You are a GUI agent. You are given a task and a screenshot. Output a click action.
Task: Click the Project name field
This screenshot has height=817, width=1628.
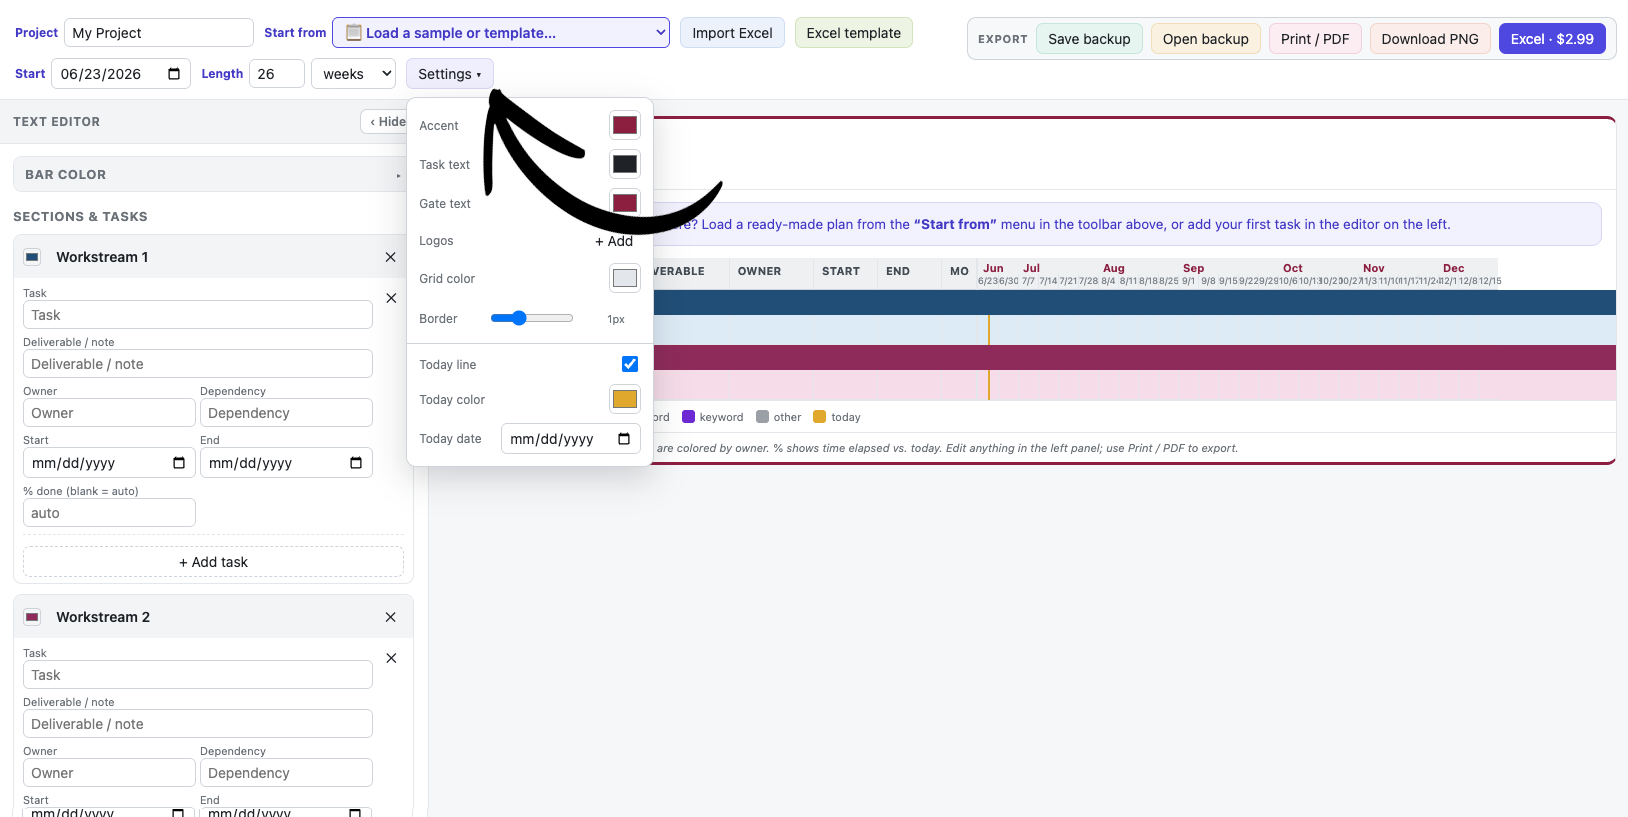(159, 33)
